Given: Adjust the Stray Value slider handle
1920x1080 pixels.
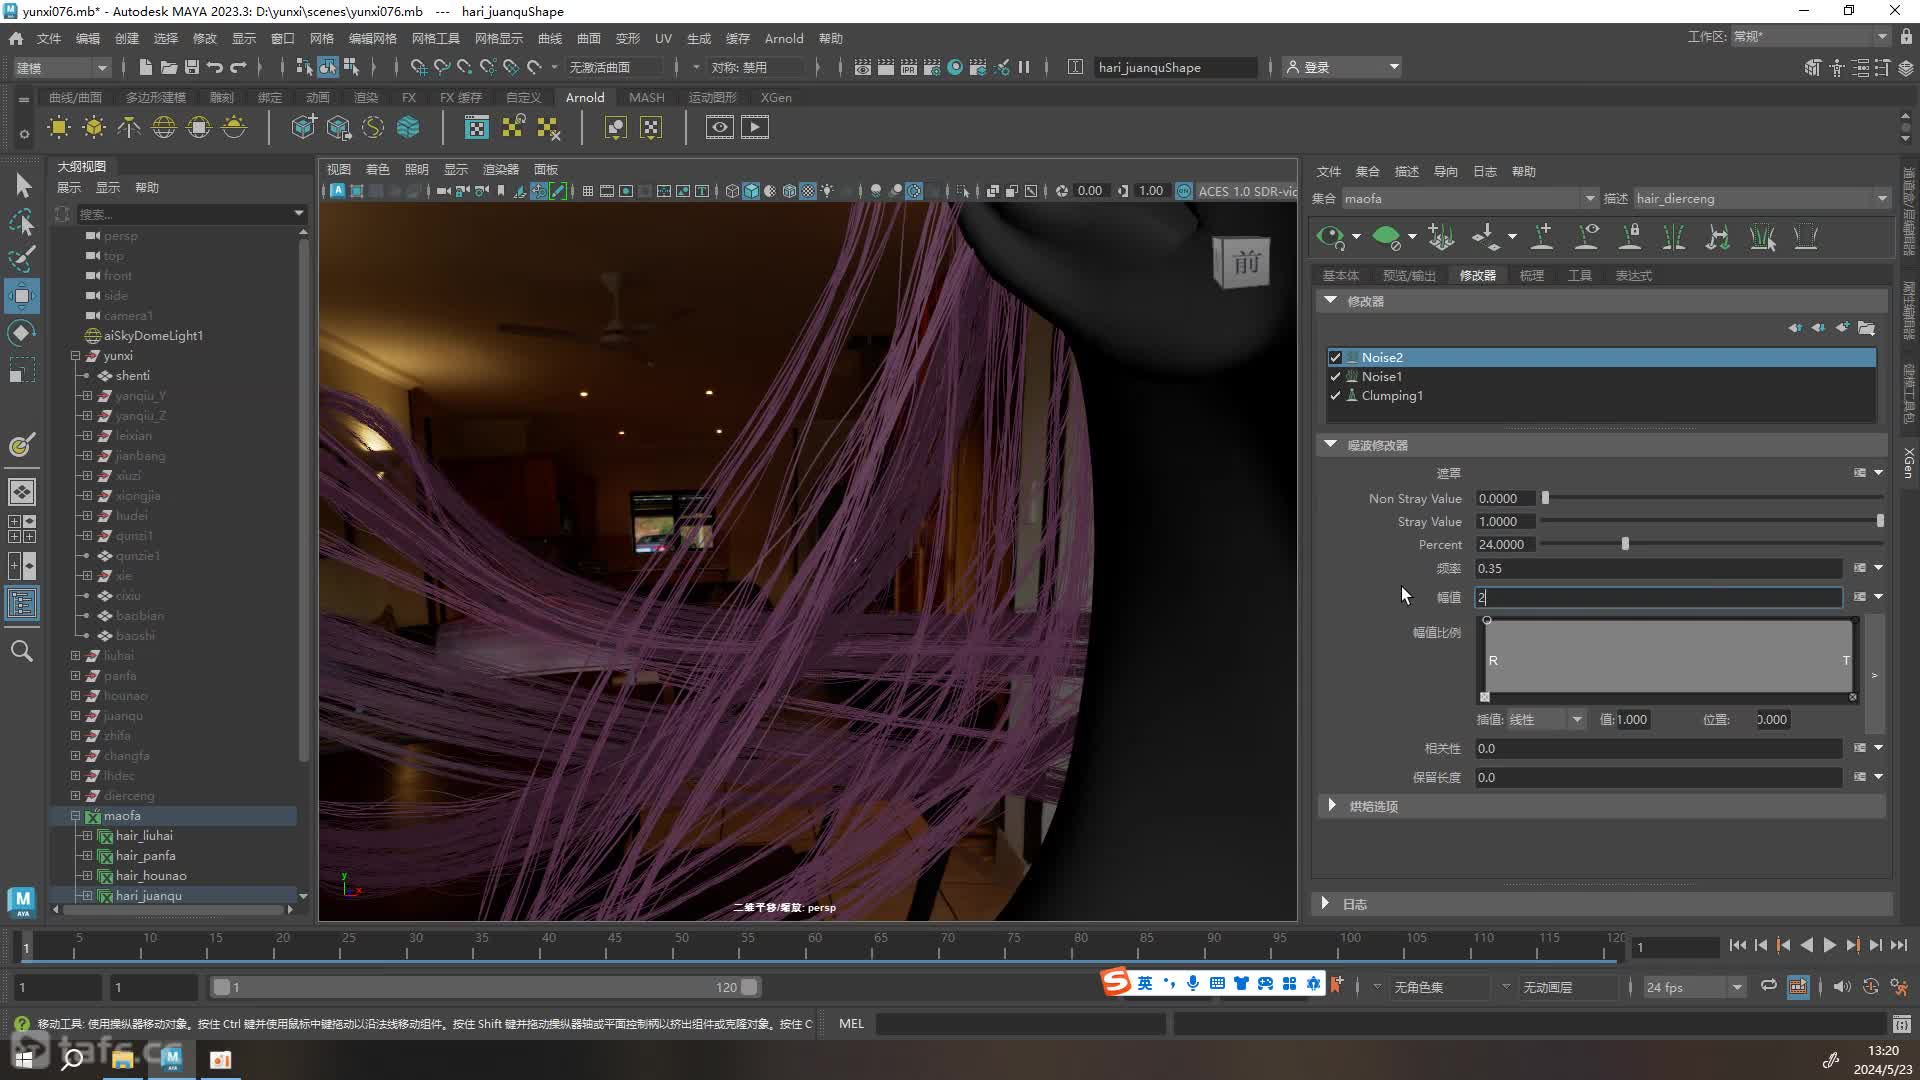Looking at the screenshot, I should 1880,521.
